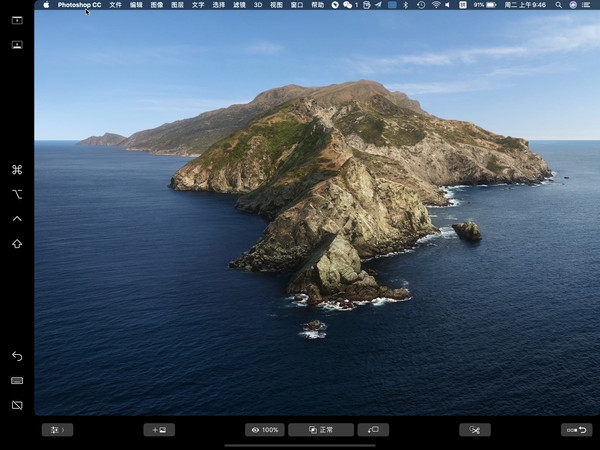
Task: Disconnect the Sidecar display from the sidebar
Action: click(x=17, y=405)
